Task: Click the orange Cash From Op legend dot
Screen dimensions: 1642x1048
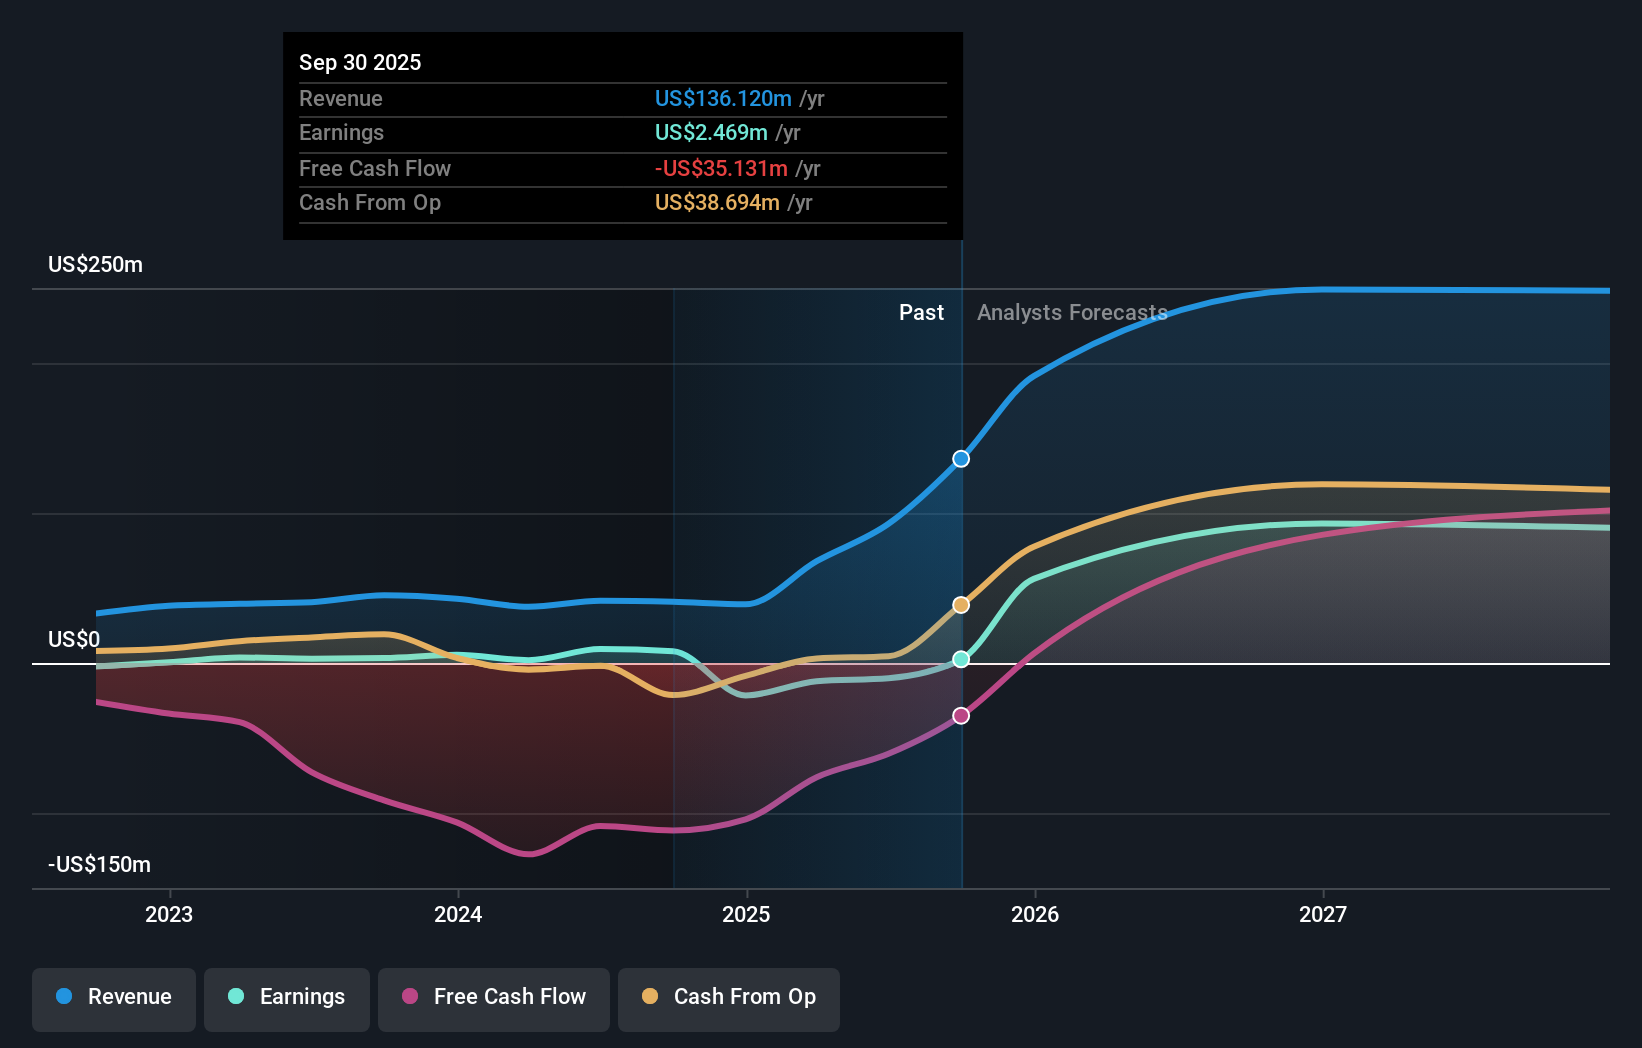Action: click(x=651, y=997)
